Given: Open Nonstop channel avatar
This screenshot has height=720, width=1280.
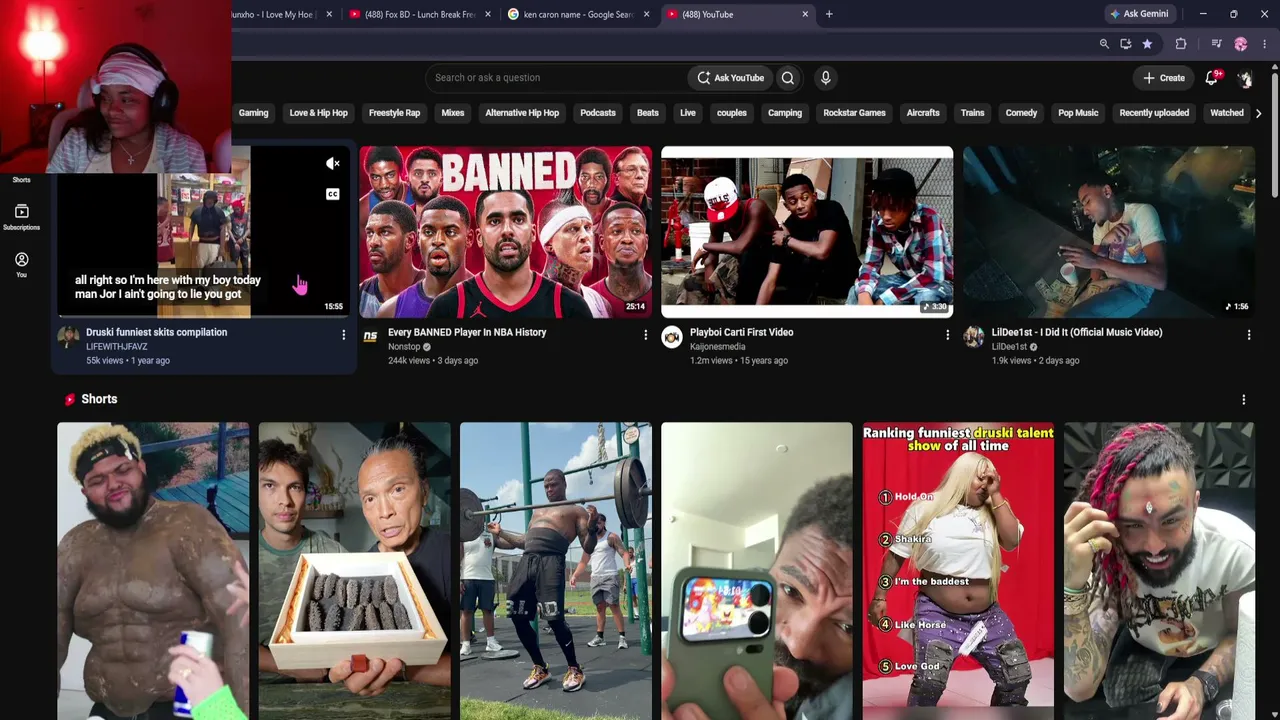Looking at the screenshot, I should (x=370, y=337).
